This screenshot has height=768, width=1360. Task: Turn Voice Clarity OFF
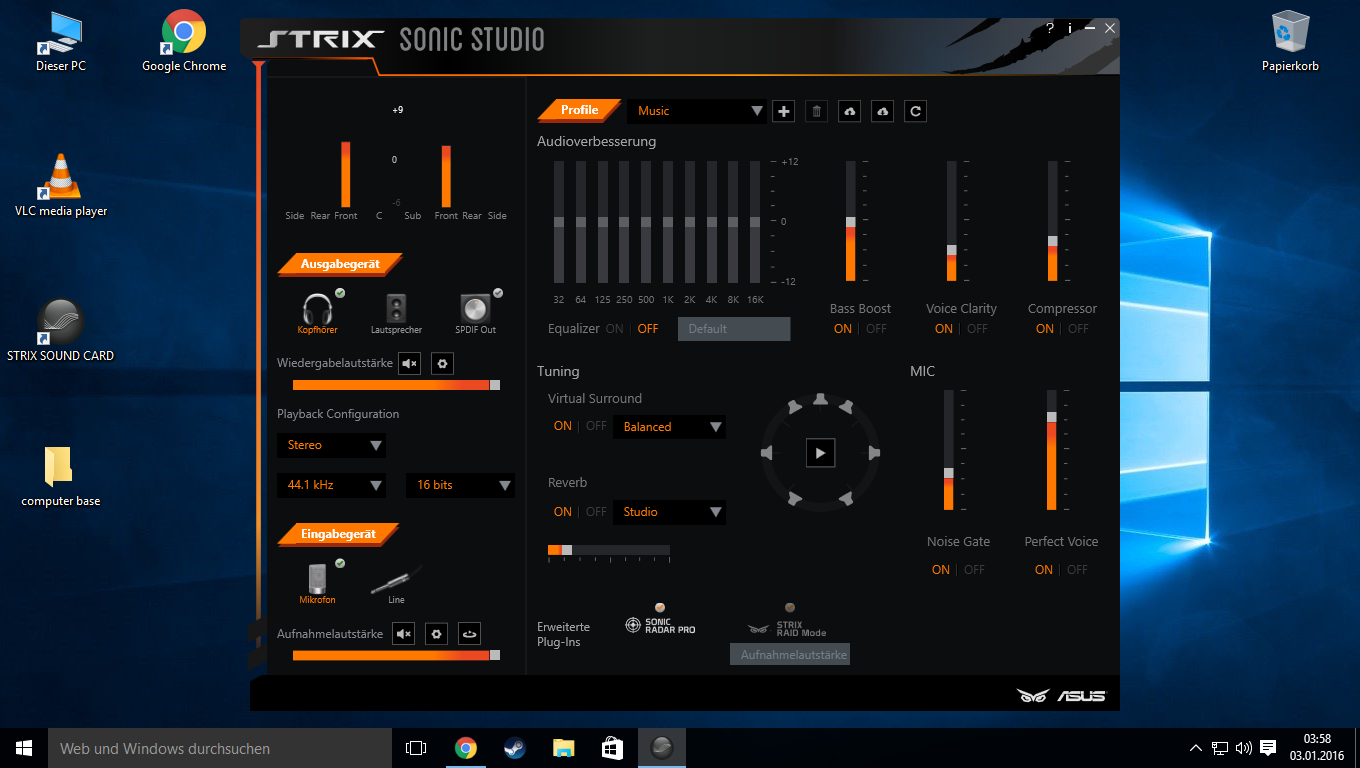click(977, 329)
